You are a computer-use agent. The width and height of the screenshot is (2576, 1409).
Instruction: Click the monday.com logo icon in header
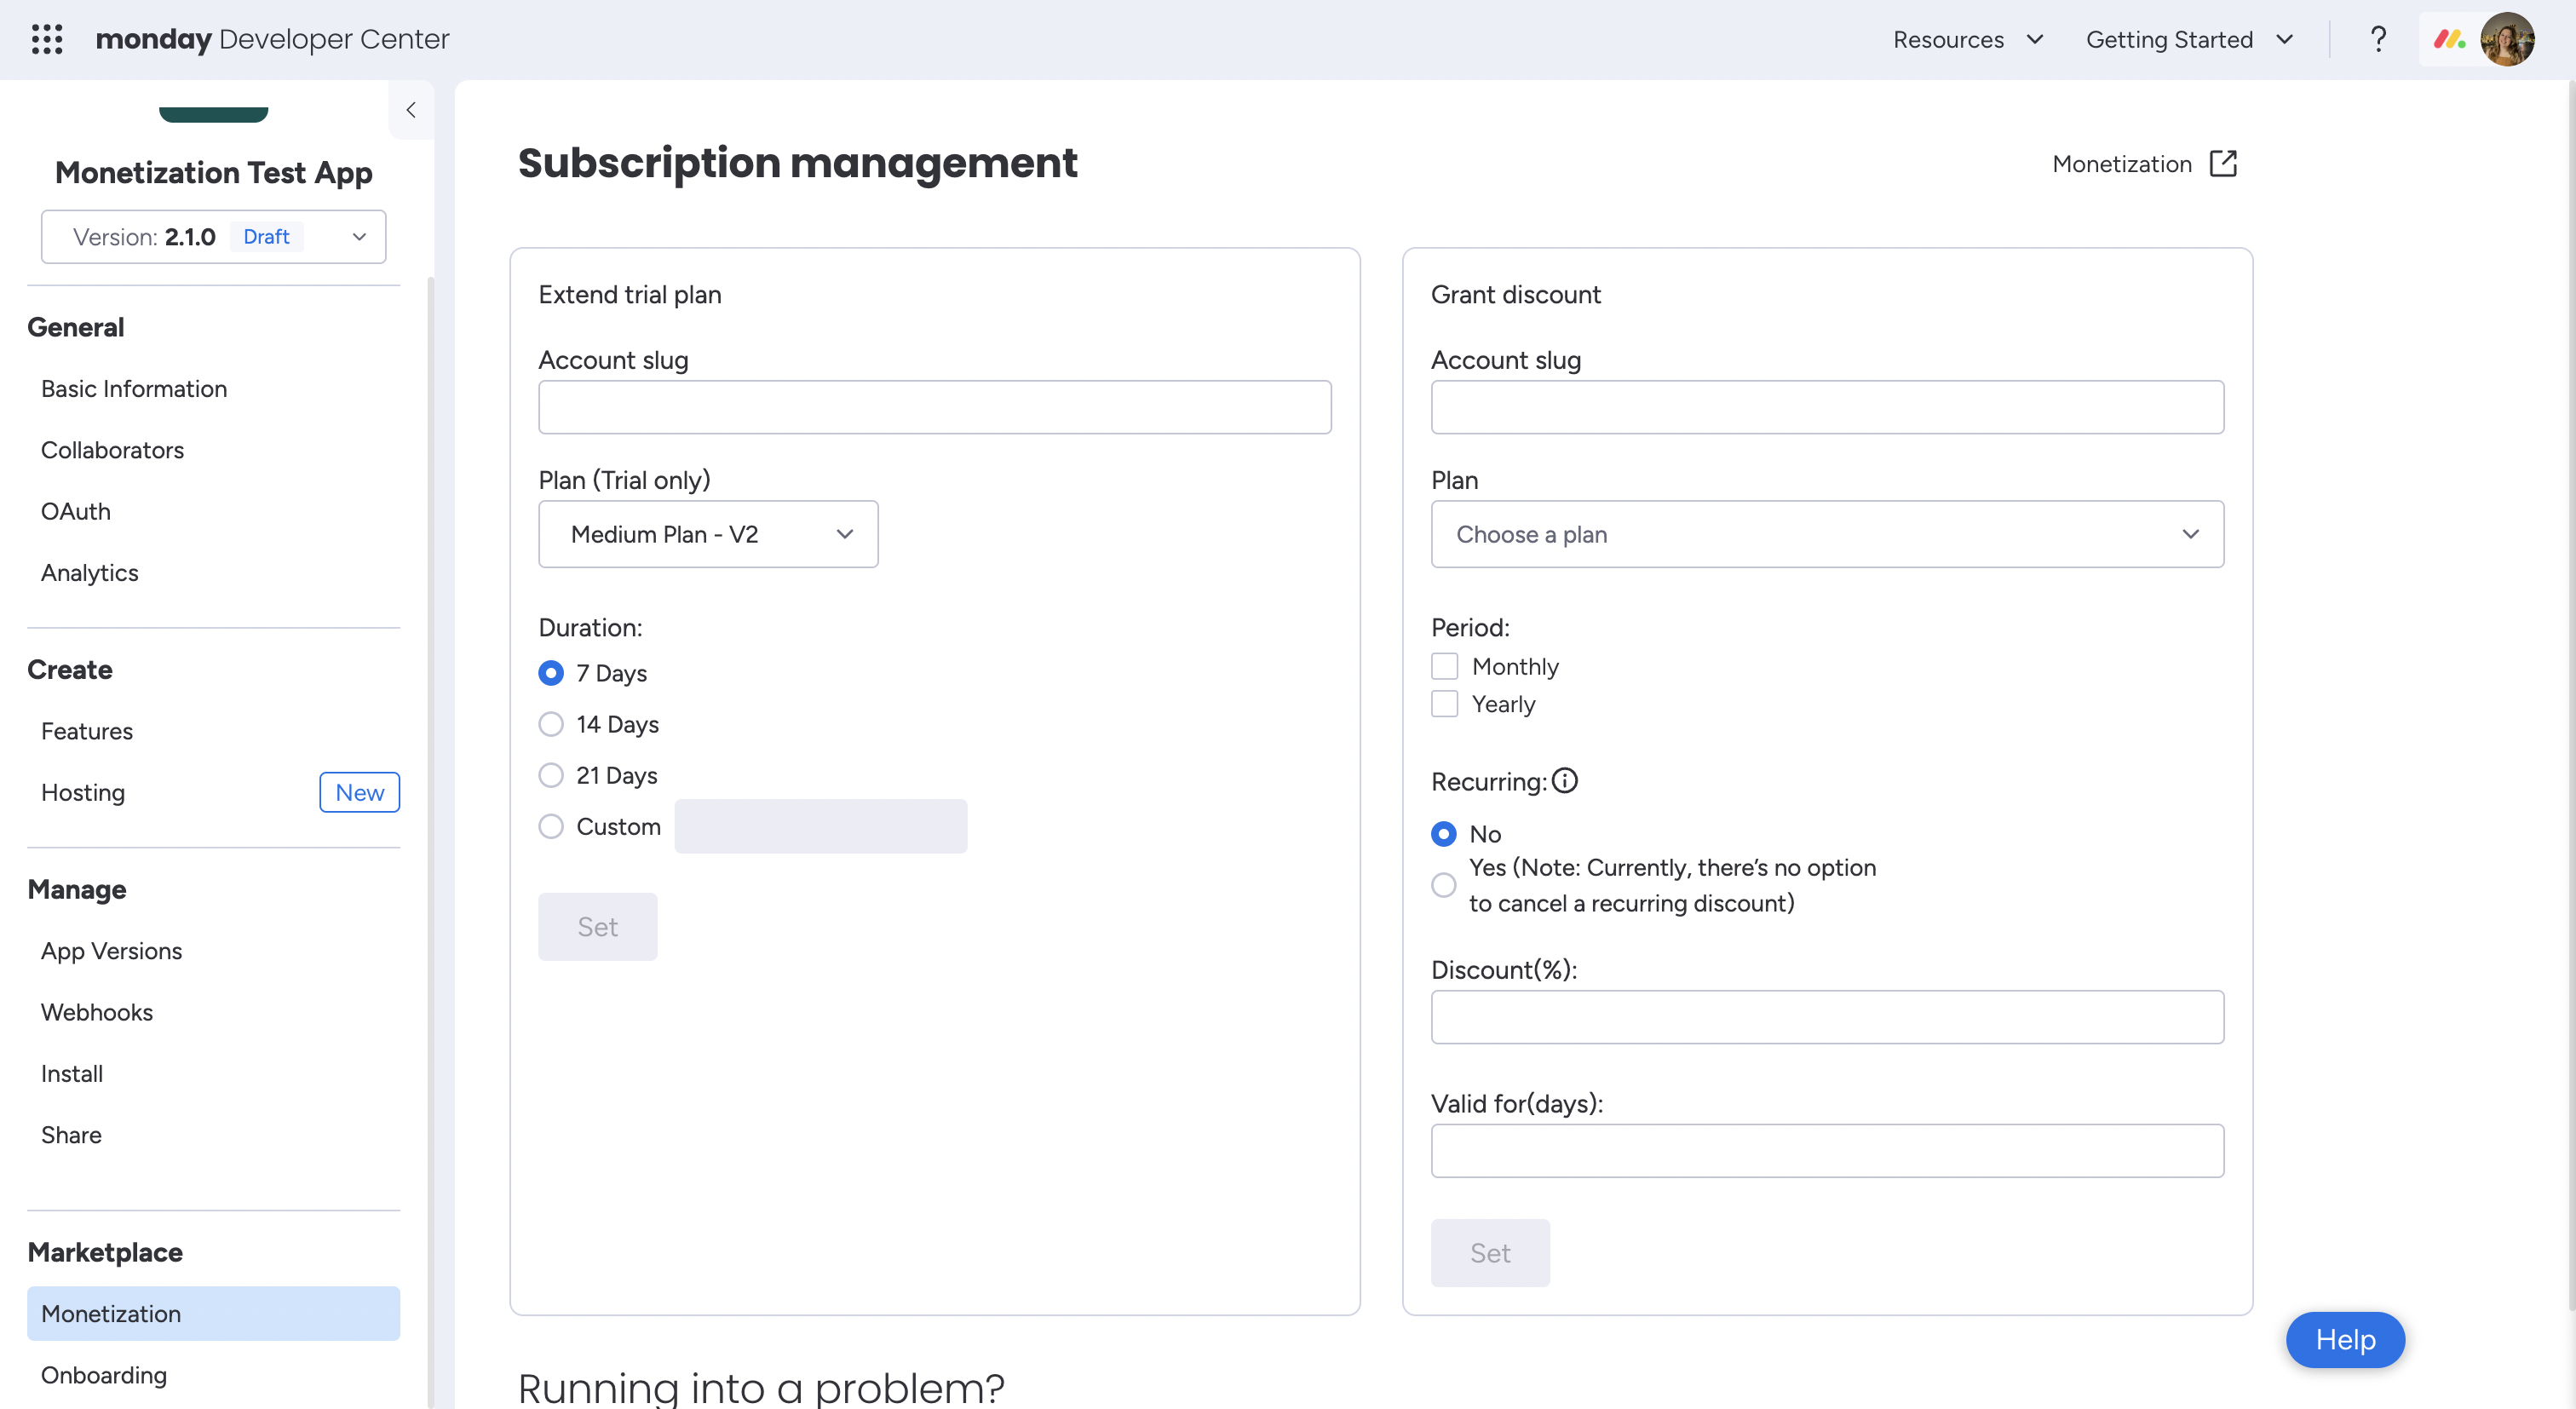tap(2449, 39)
